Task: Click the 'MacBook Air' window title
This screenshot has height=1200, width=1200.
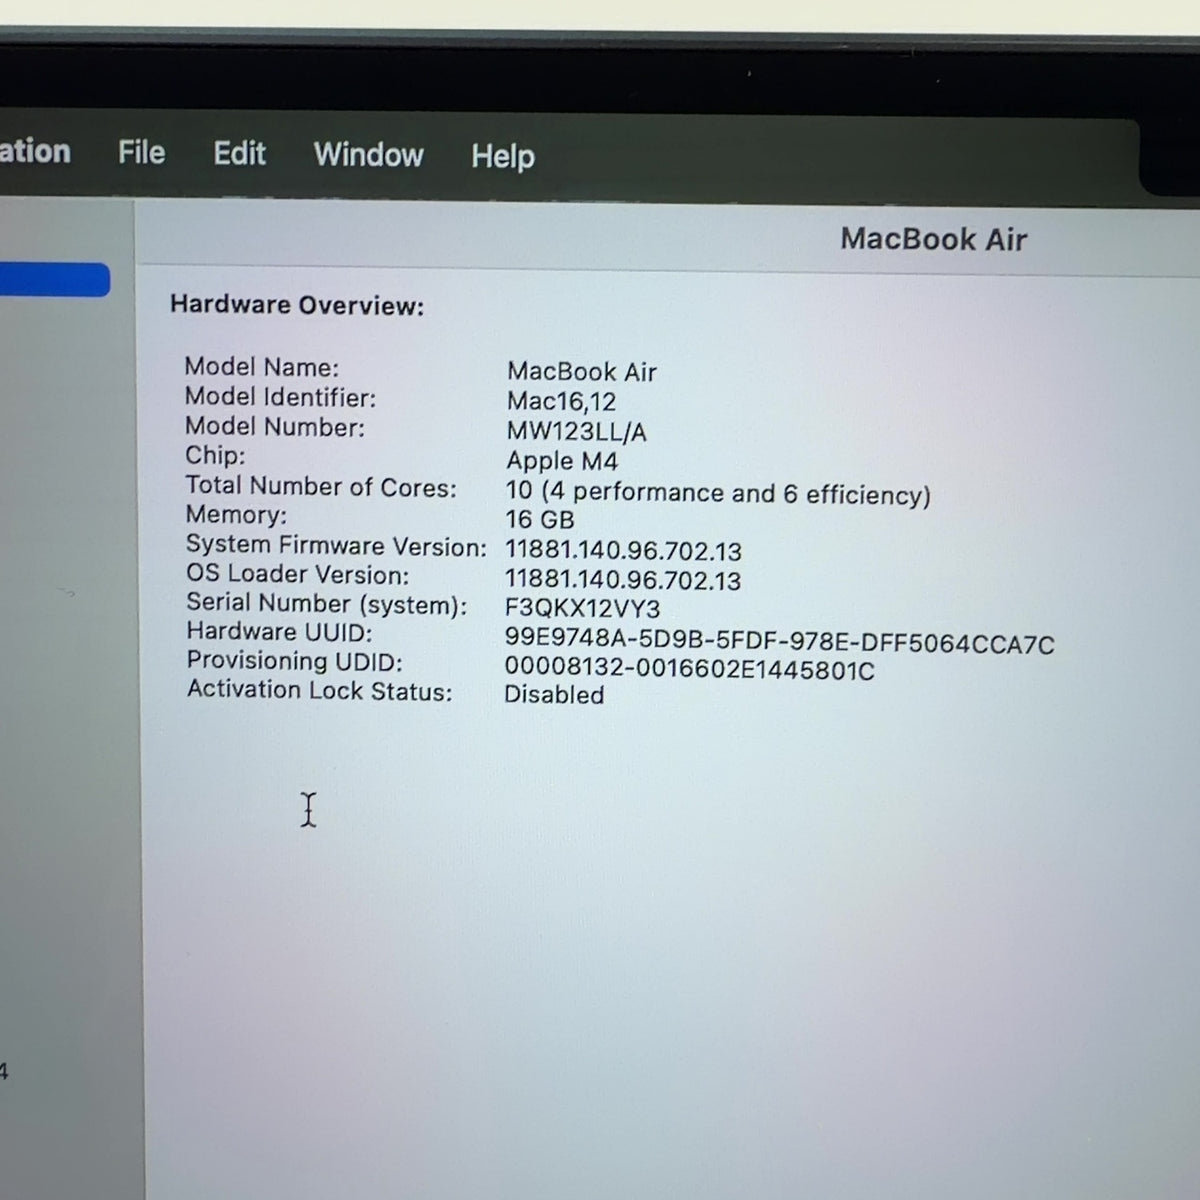Action: [934, 239]
